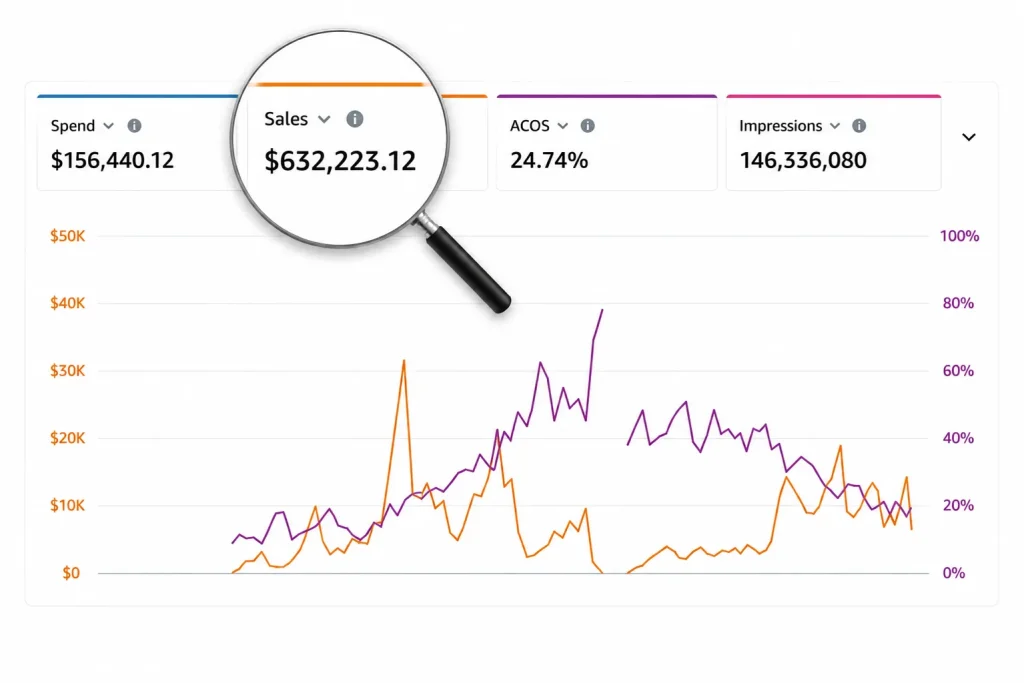Select the ACOS metric card

coord(607,143)
